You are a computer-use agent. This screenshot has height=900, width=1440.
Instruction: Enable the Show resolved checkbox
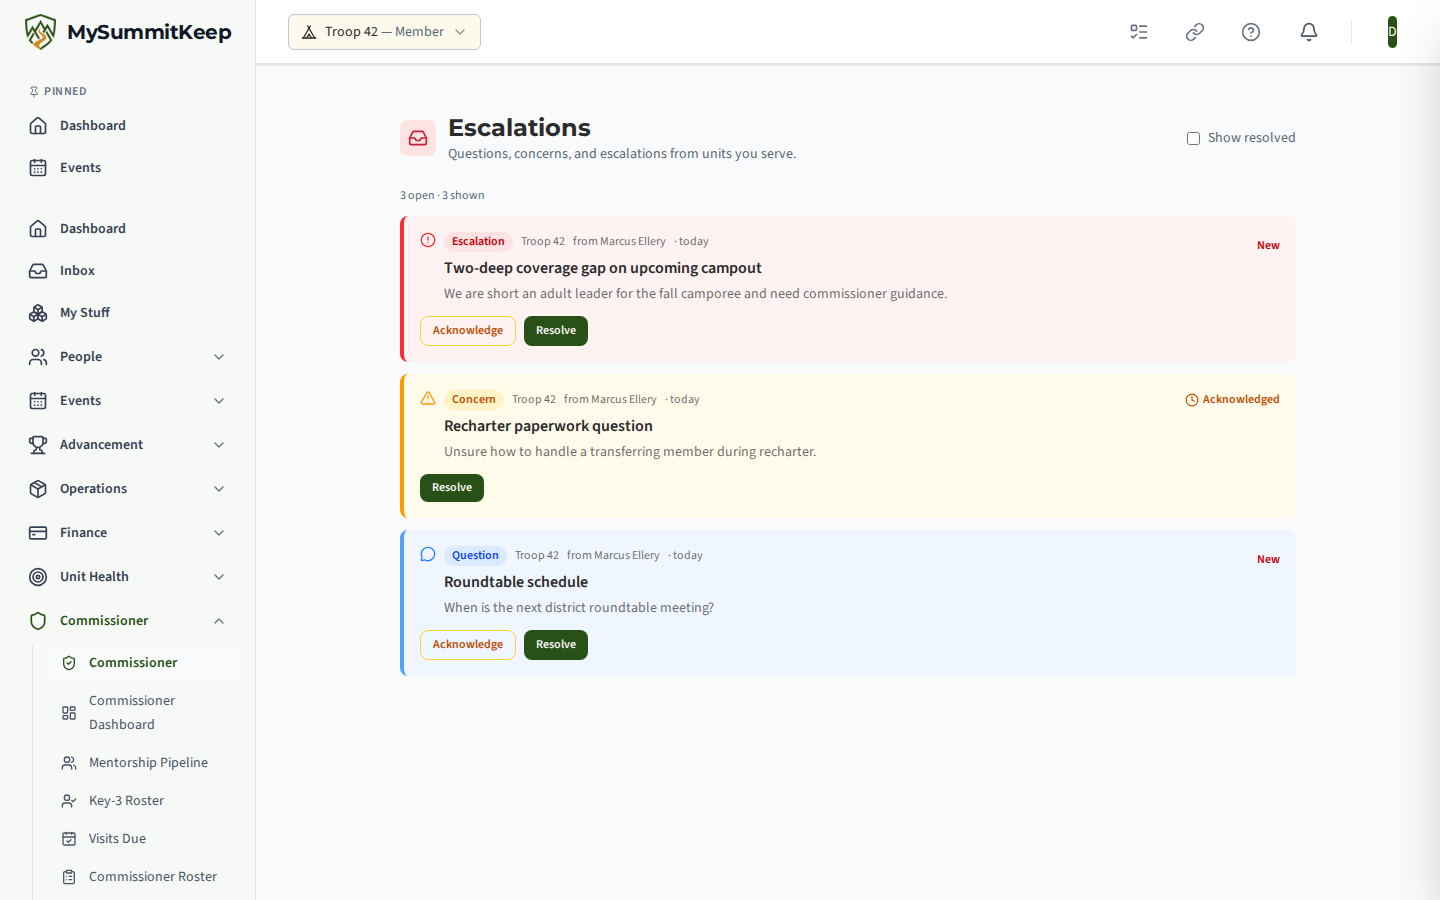tap(1193, 138)
